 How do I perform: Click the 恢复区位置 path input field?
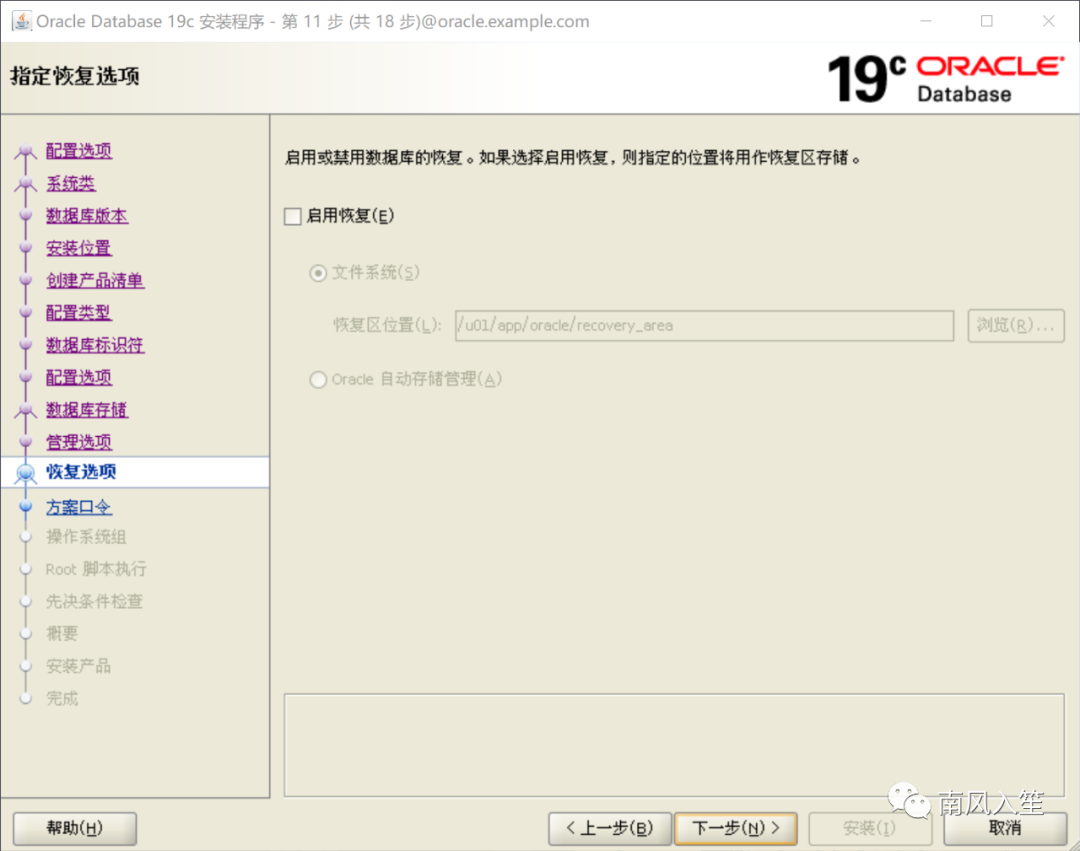pos(704,326)
